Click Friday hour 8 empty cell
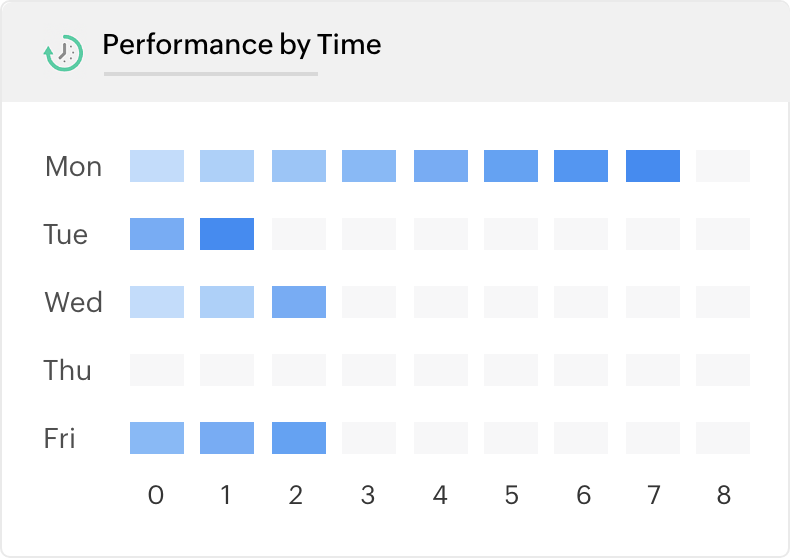Screen dimensions: 790x558 [723, 438]
